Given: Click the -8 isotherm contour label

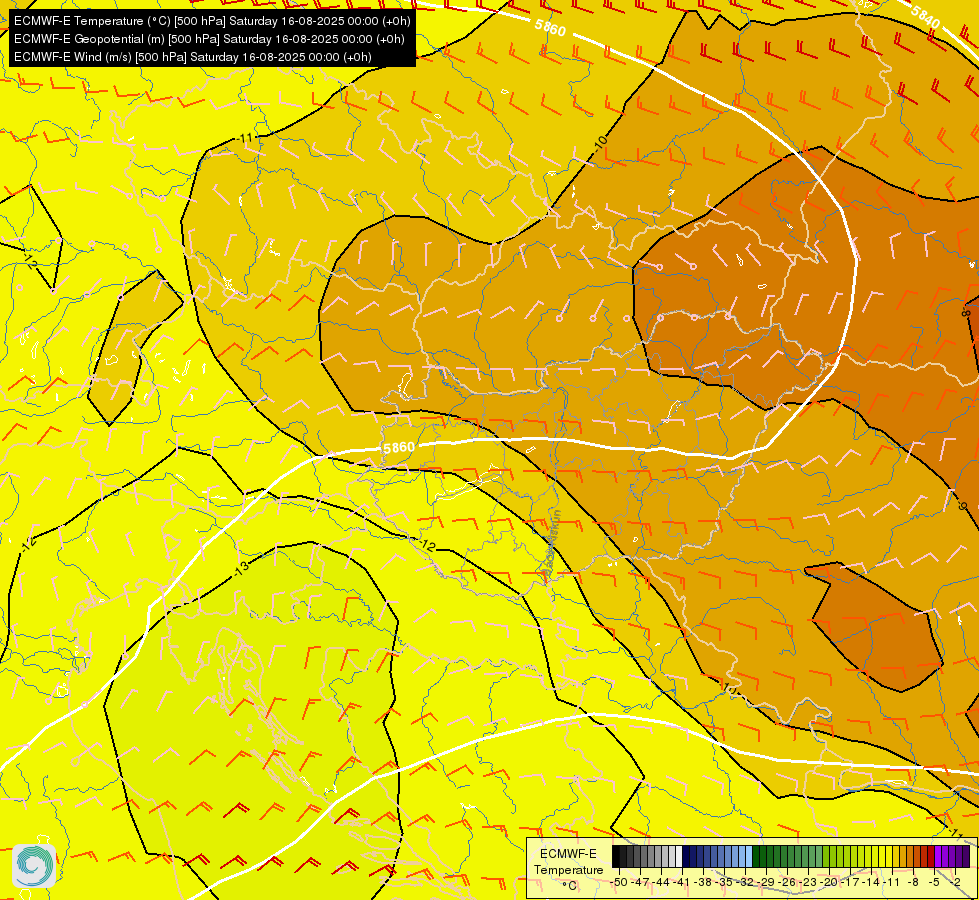Looking at the screenshot, I should click(968, 310).
